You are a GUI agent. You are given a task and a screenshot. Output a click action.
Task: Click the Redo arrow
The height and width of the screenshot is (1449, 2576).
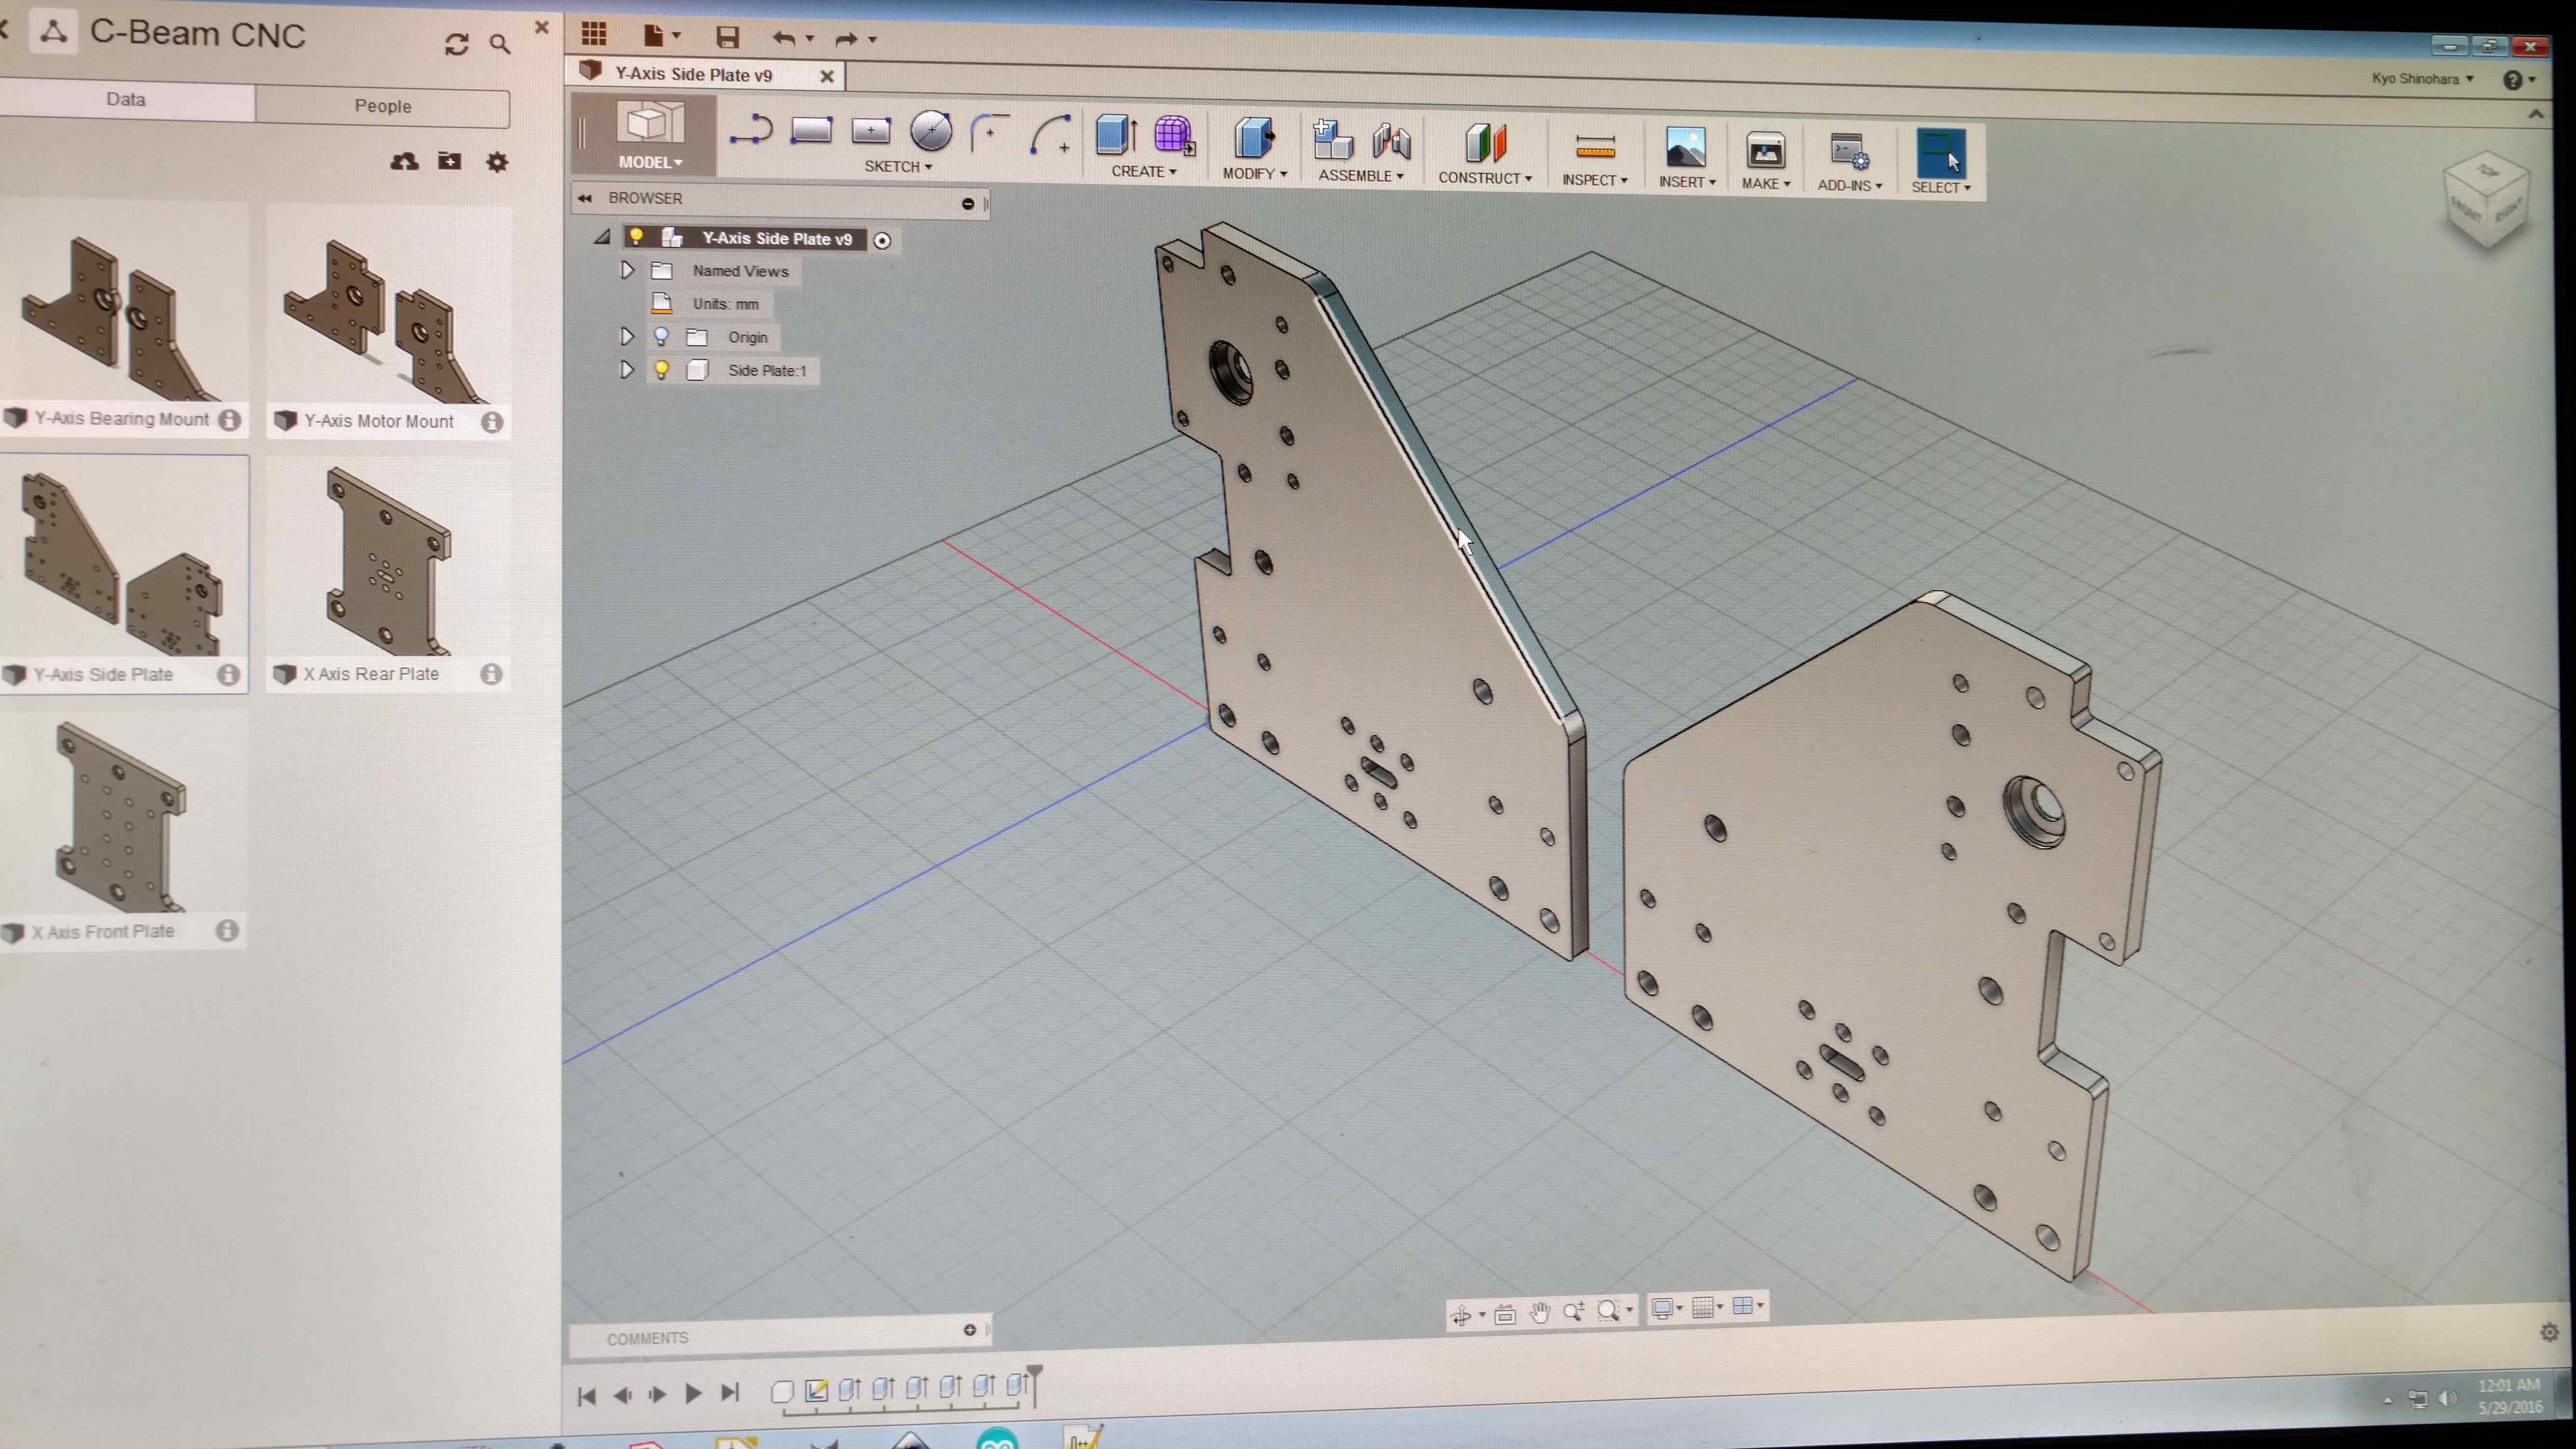[x=846, y=40]
